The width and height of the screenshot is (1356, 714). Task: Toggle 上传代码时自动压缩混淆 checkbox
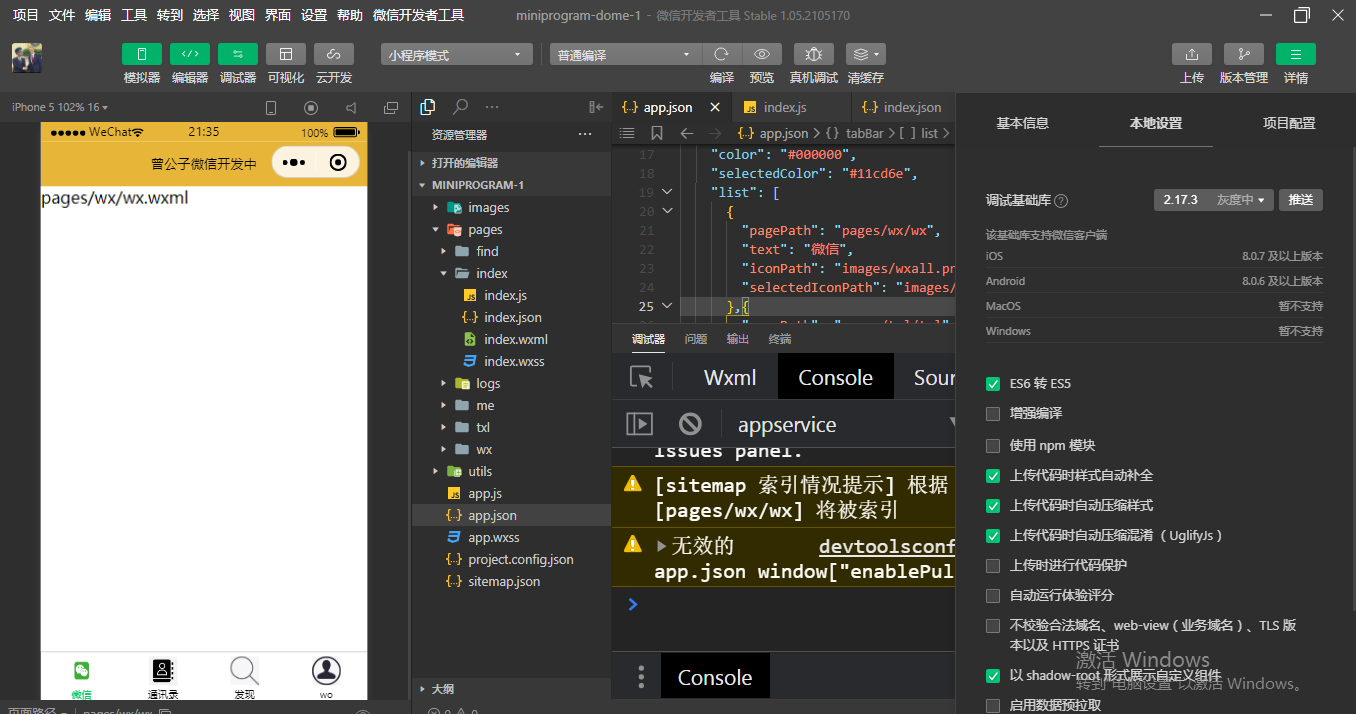pyautogui.click(x=993, y=535)
